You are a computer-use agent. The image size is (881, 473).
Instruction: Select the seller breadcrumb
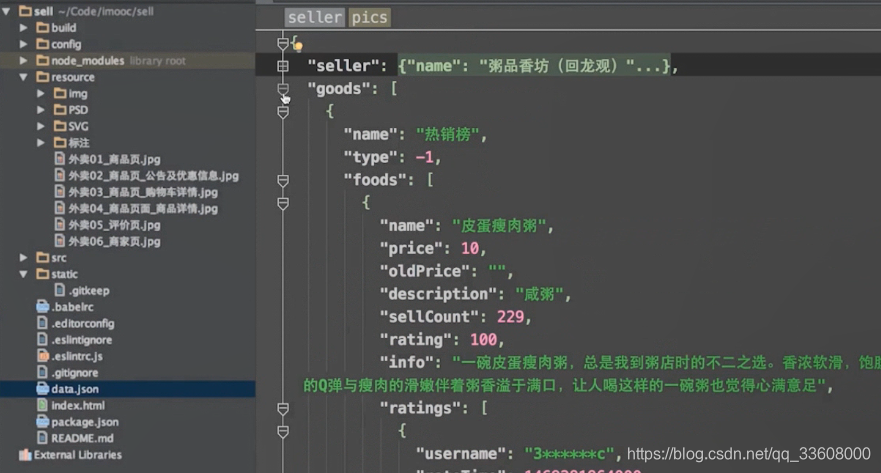coord(315,17)
